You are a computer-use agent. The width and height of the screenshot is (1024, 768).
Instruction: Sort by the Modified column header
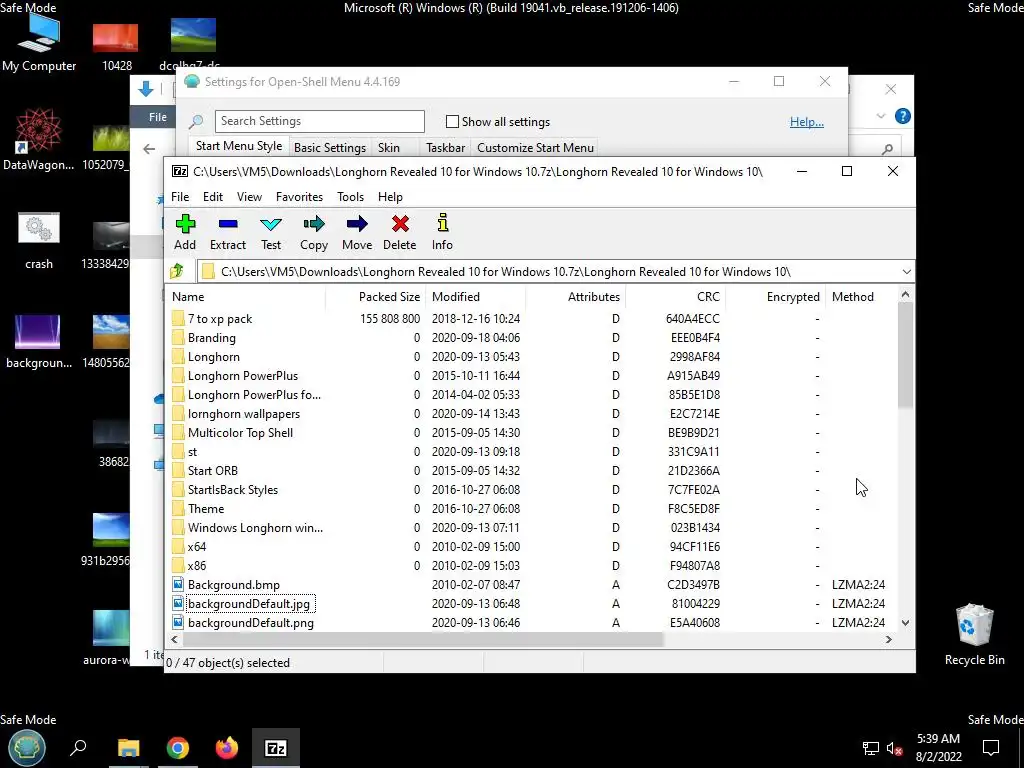[x=475, y=296]
